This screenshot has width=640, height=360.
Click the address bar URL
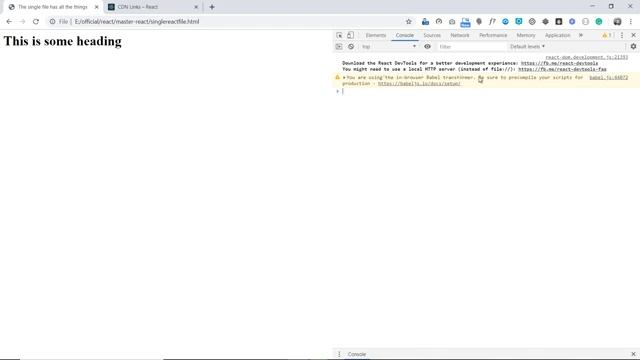137,22
